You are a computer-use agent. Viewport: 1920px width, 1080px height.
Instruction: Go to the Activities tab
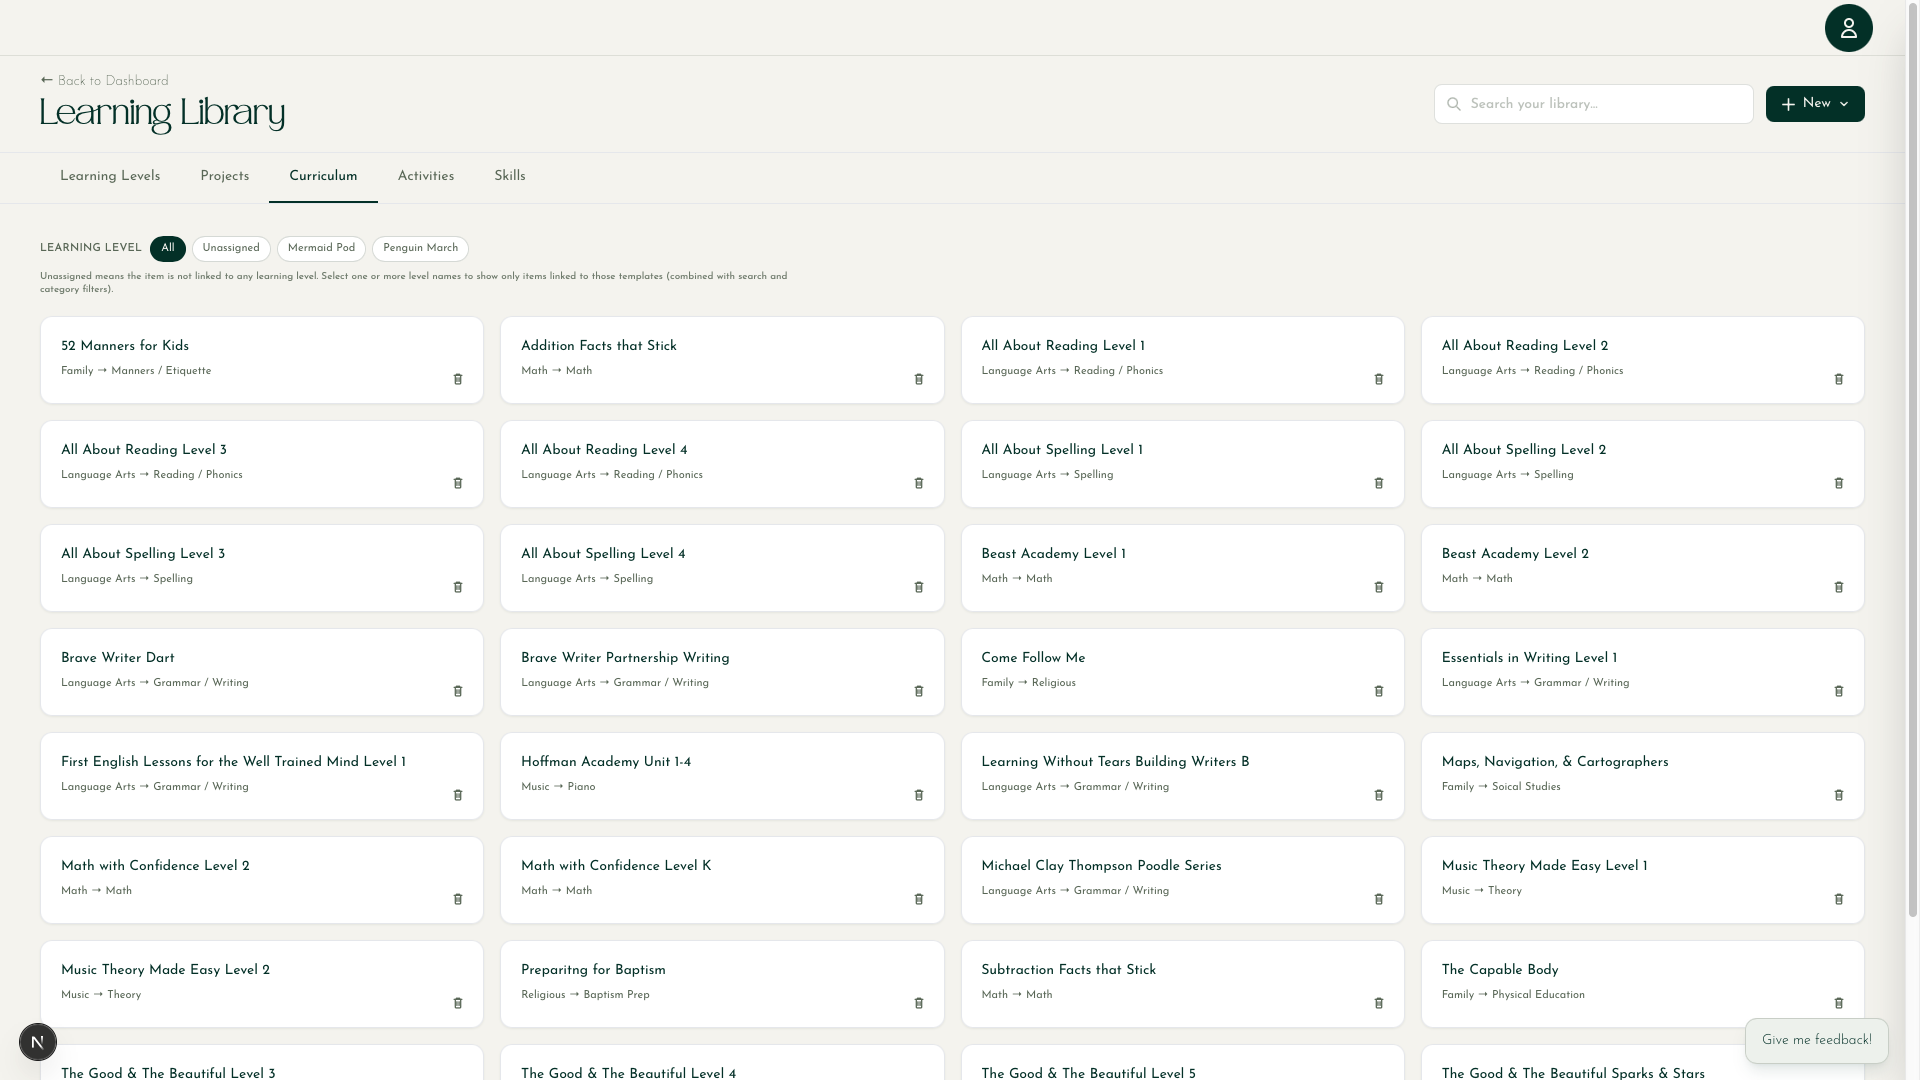[x=426, y=176]
